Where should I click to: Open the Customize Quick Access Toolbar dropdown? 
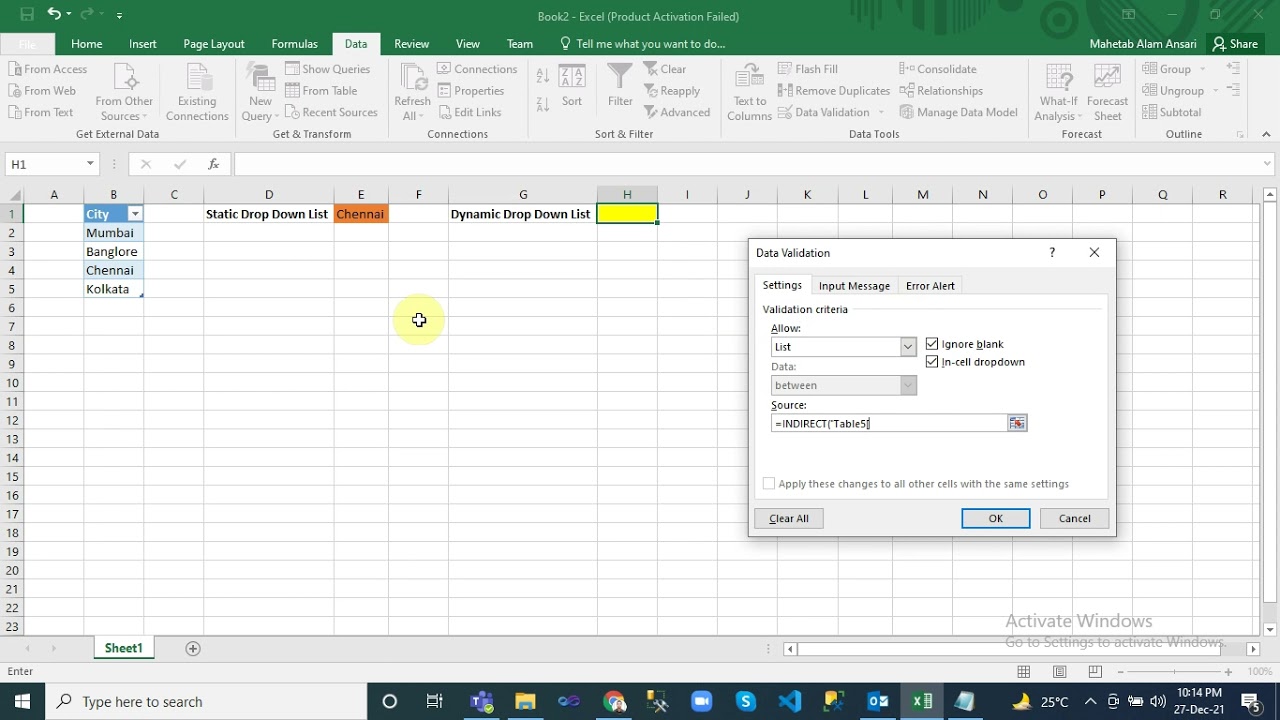tap(119, 16)
